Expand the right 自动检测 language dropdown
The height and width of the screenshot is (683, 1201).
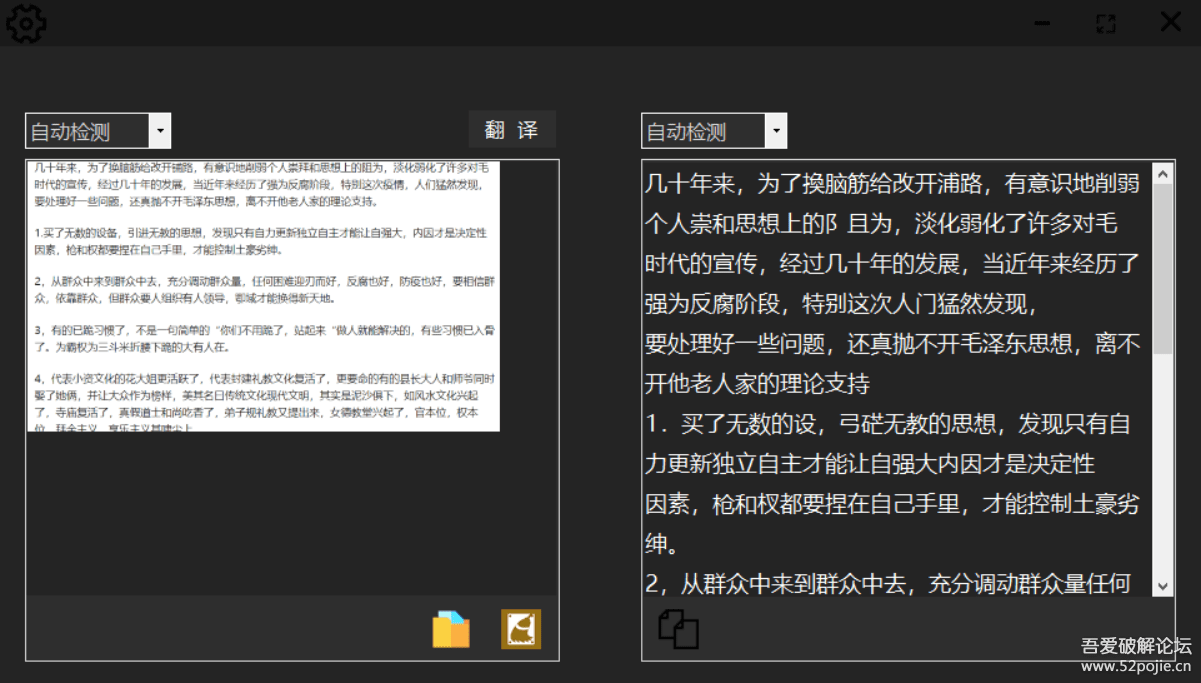pos(776,130)
